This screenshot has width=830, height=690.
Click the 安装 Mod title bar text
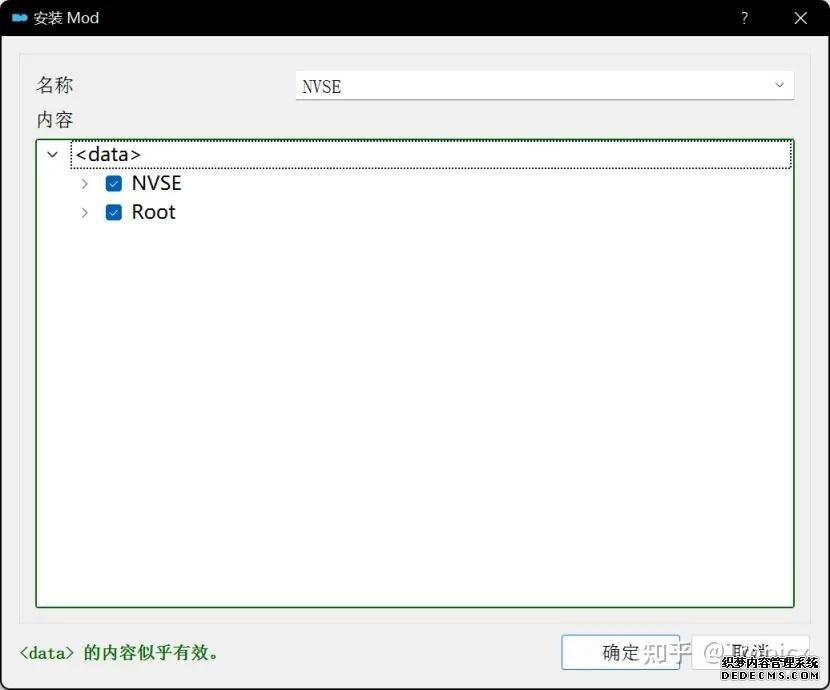[66, 18]
